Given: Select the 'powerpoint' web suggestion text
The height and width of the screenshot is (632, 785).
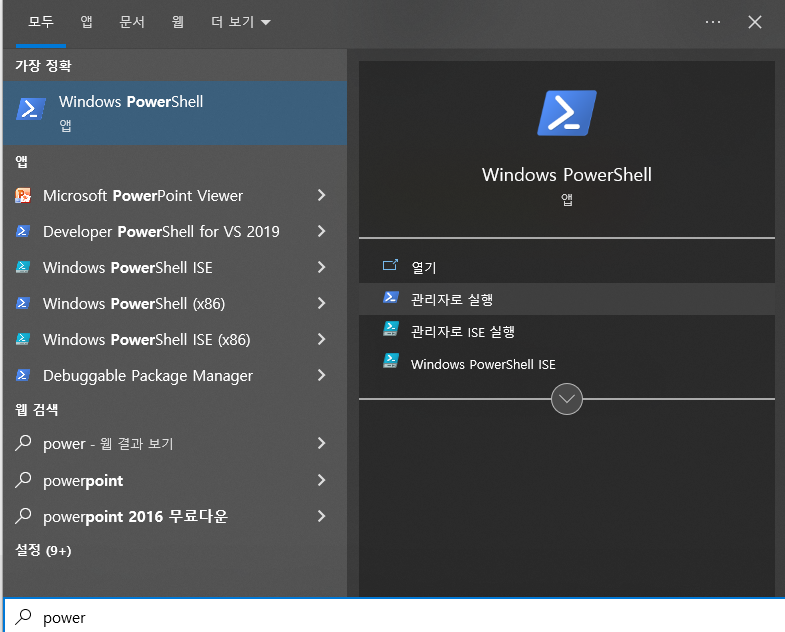Looking at the screenshot, I should (x=83, y=481).
